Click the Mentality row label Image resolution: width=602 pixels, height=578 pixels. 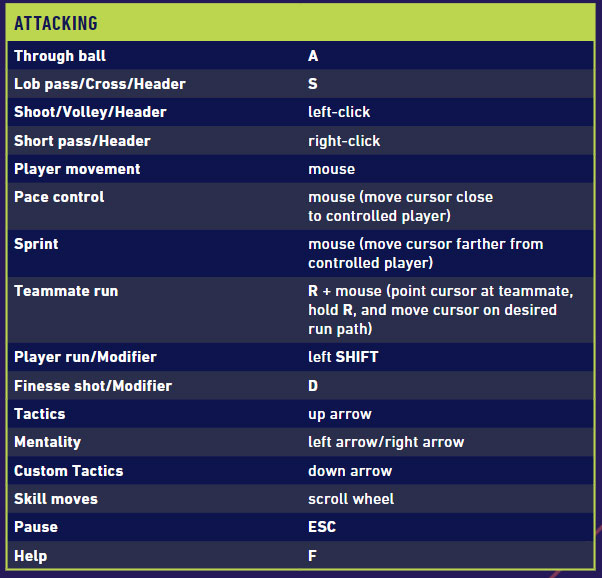(48, 442)
